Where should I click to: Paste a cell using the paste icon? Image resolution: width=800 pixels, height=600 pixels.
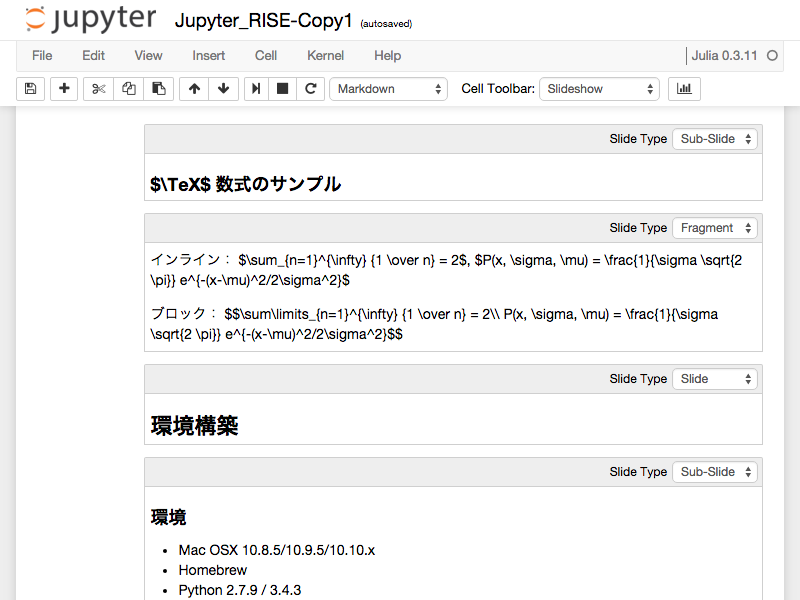159,89
